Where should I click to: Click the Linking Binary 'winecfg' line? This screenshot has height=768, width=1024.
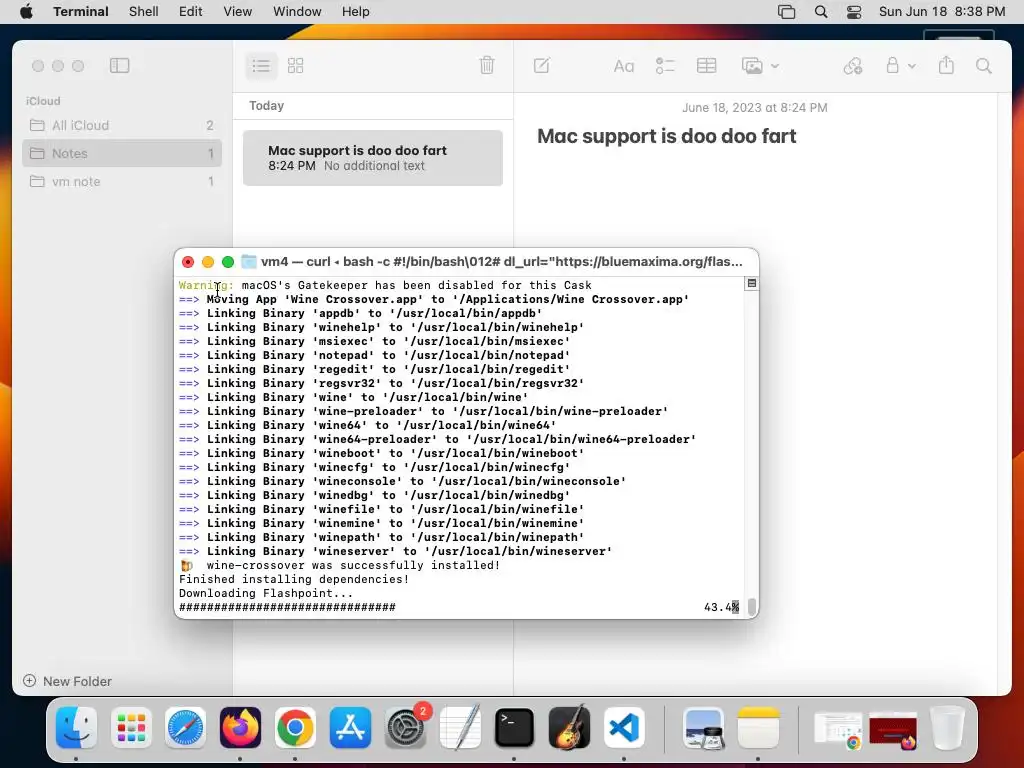click(x=375, y=468)
